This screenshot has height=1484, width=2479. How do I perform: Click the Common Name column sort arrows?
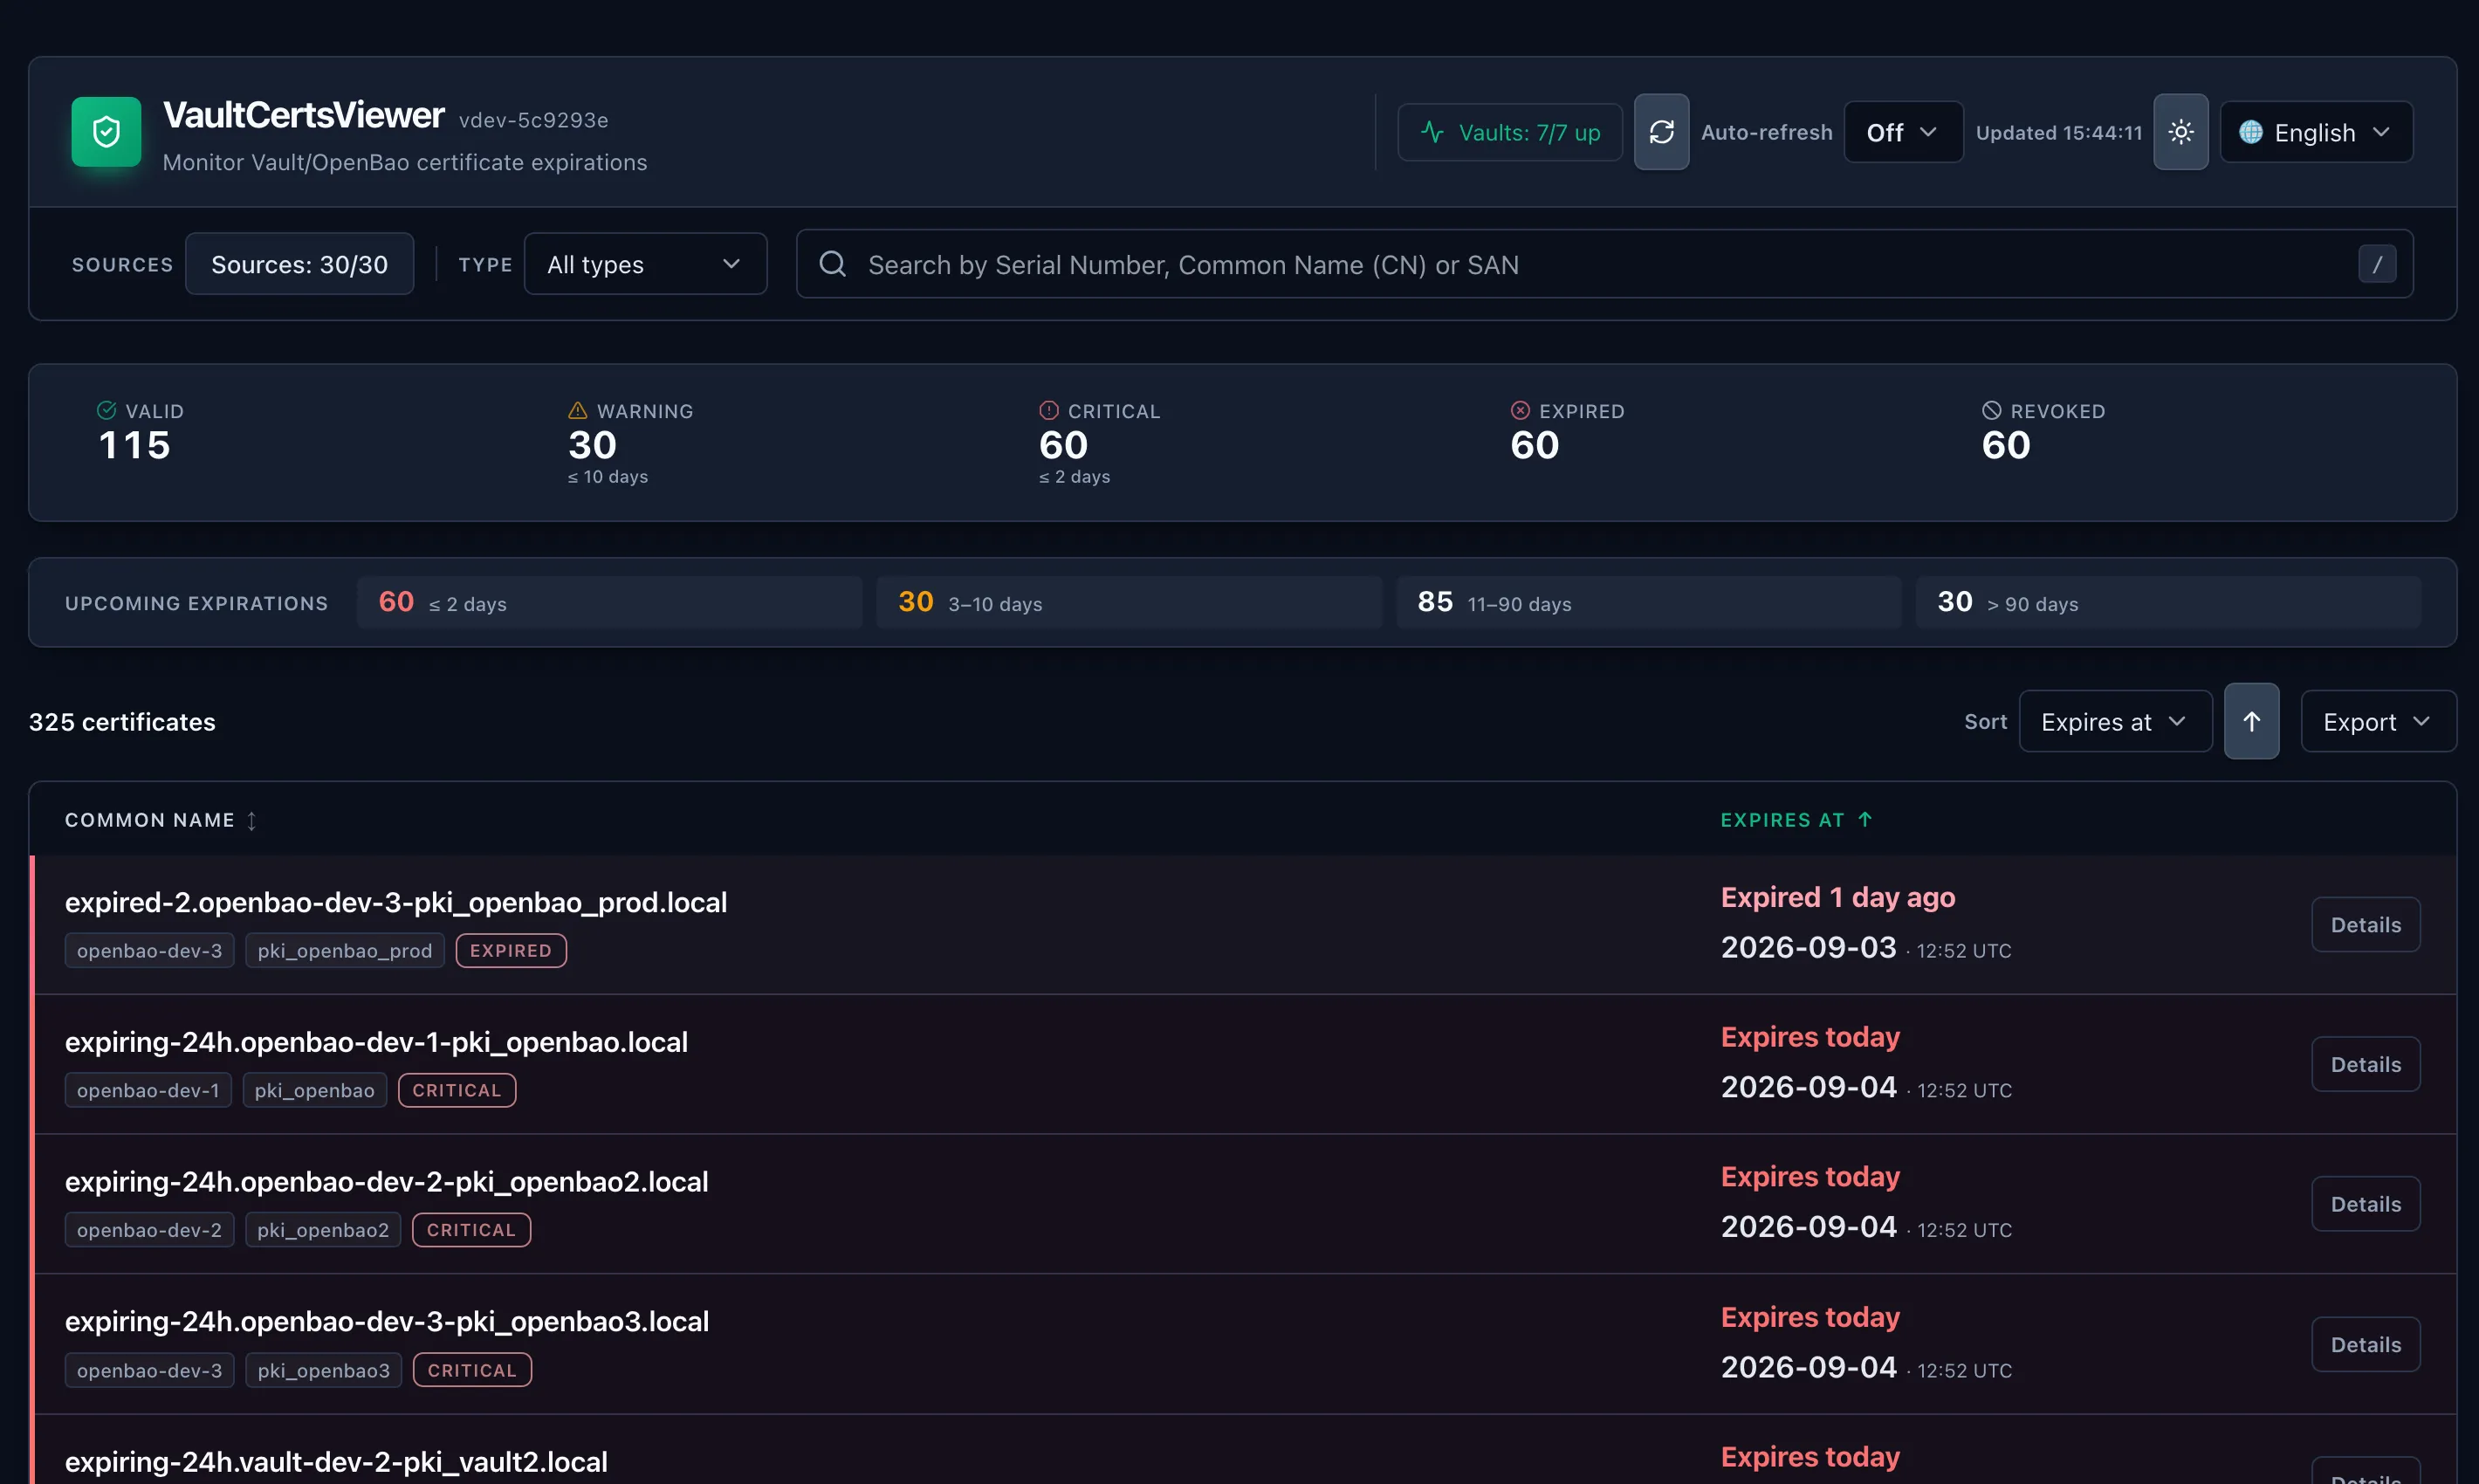251,820
